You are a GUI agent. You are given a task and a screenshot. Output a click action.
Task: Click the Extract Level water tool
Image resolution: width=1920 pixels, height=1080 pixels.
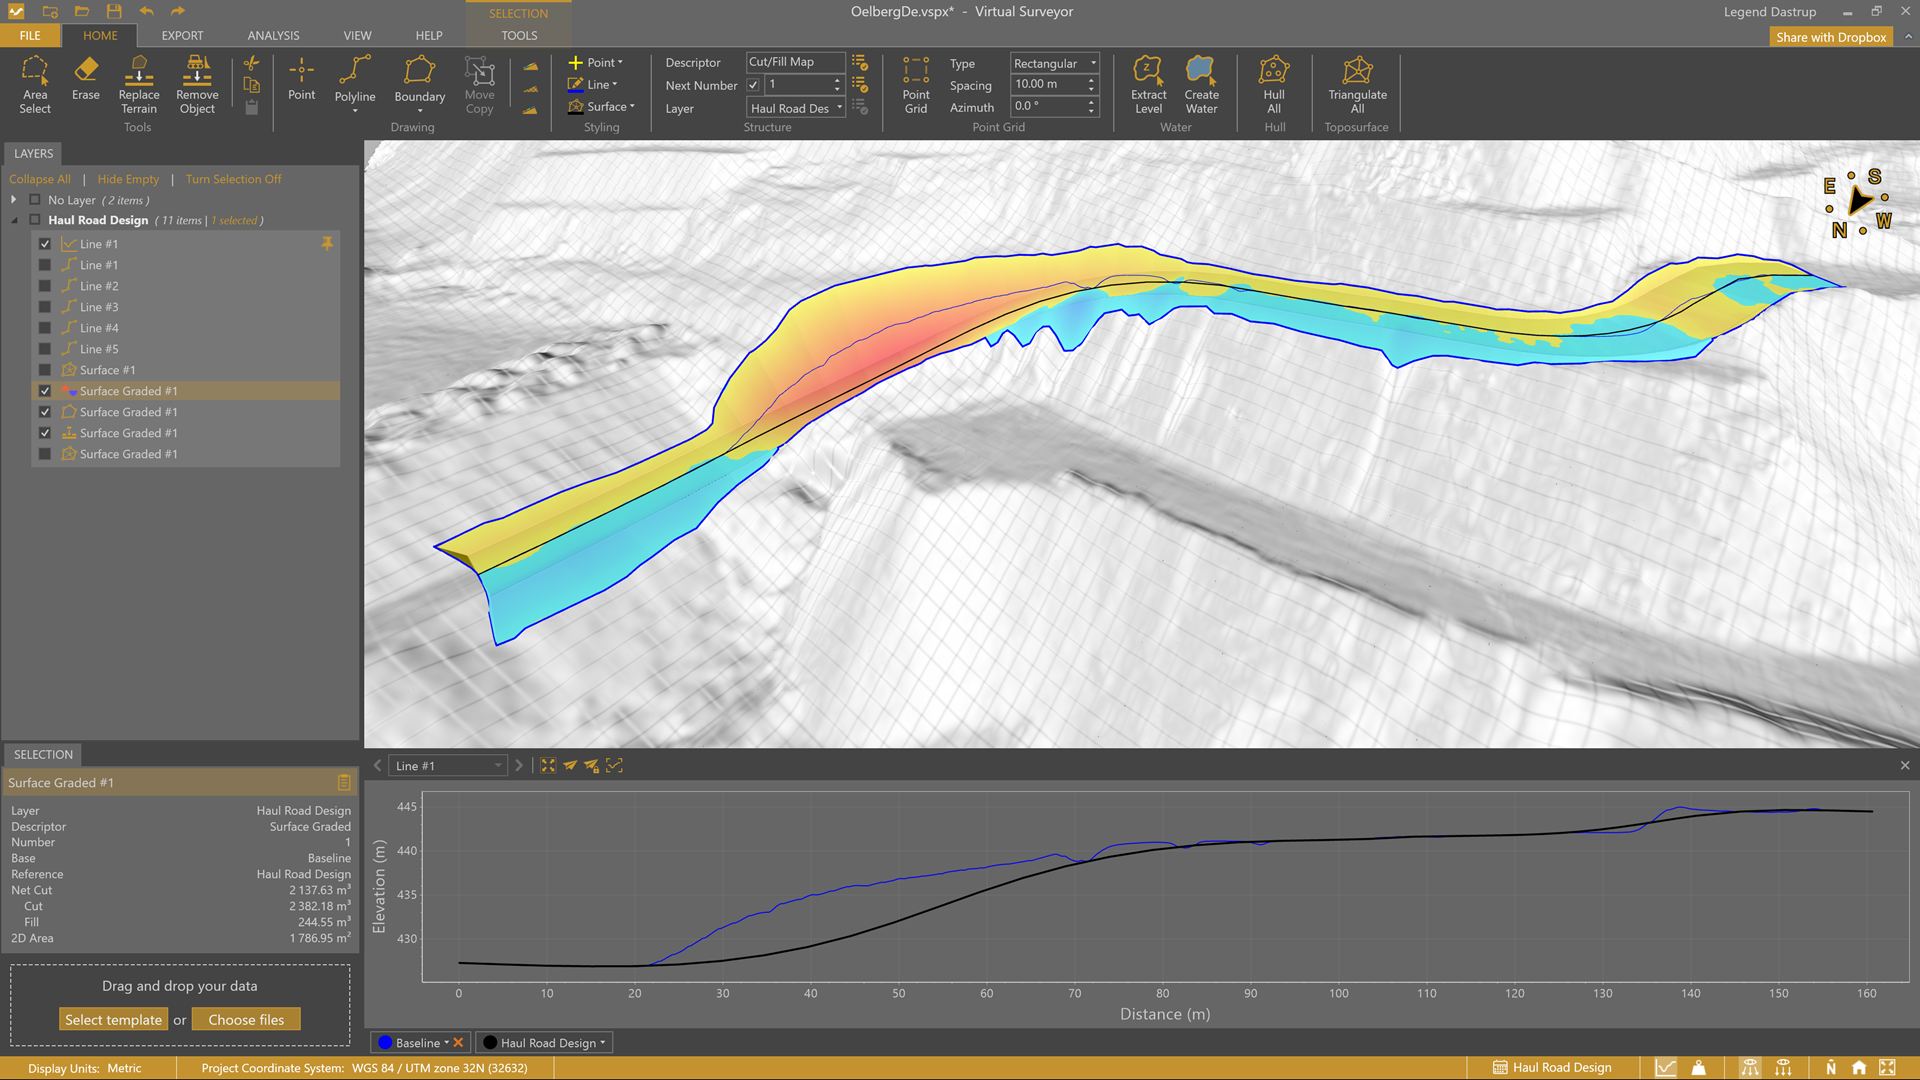[x=1148, y=84]
